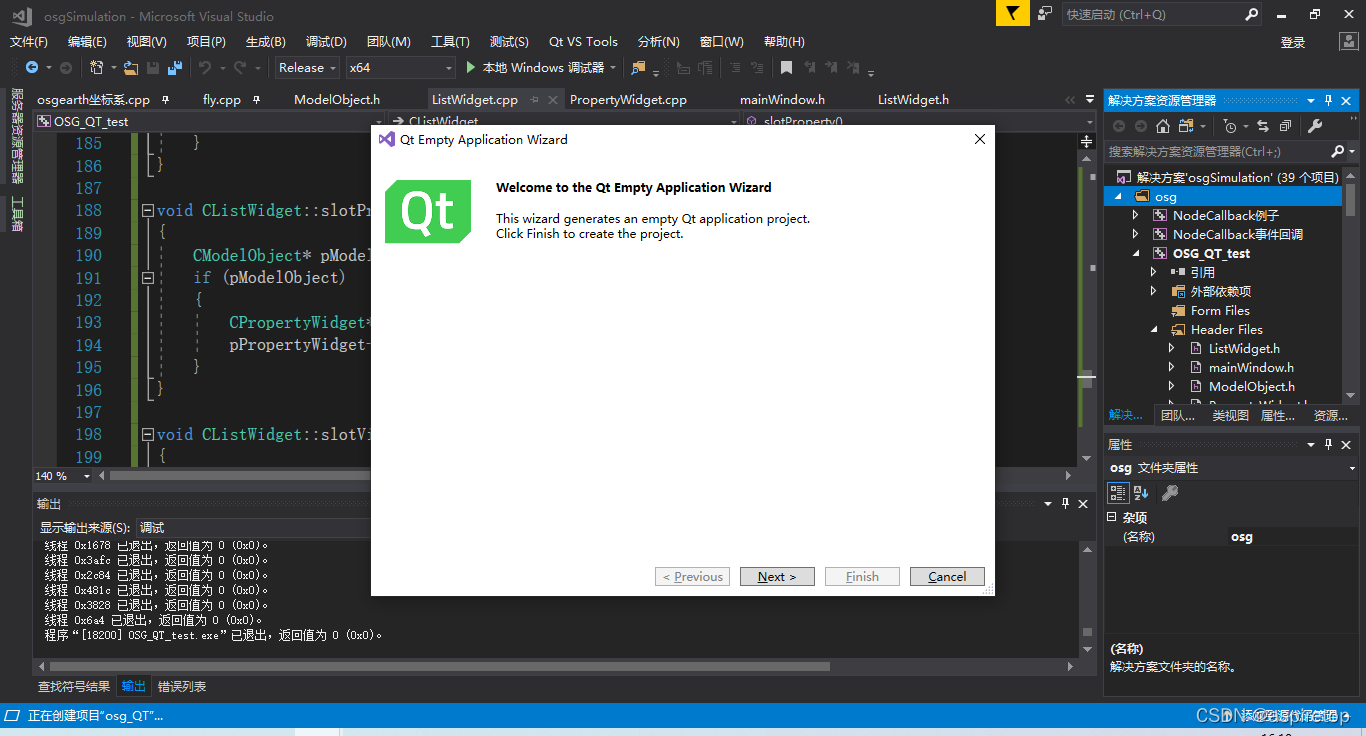Open the 视图(V) menu
Image resolution: width=1366 pixels, height=736 pixels.
147,42
